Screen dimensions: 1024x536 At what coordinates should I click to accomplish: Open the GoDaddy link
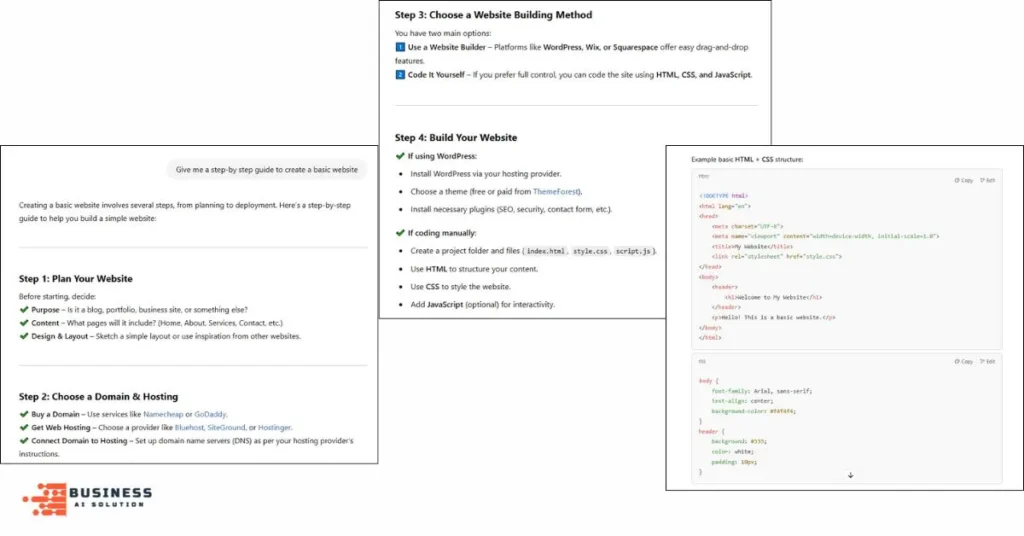pyautogui.click(x=210, y=414)
